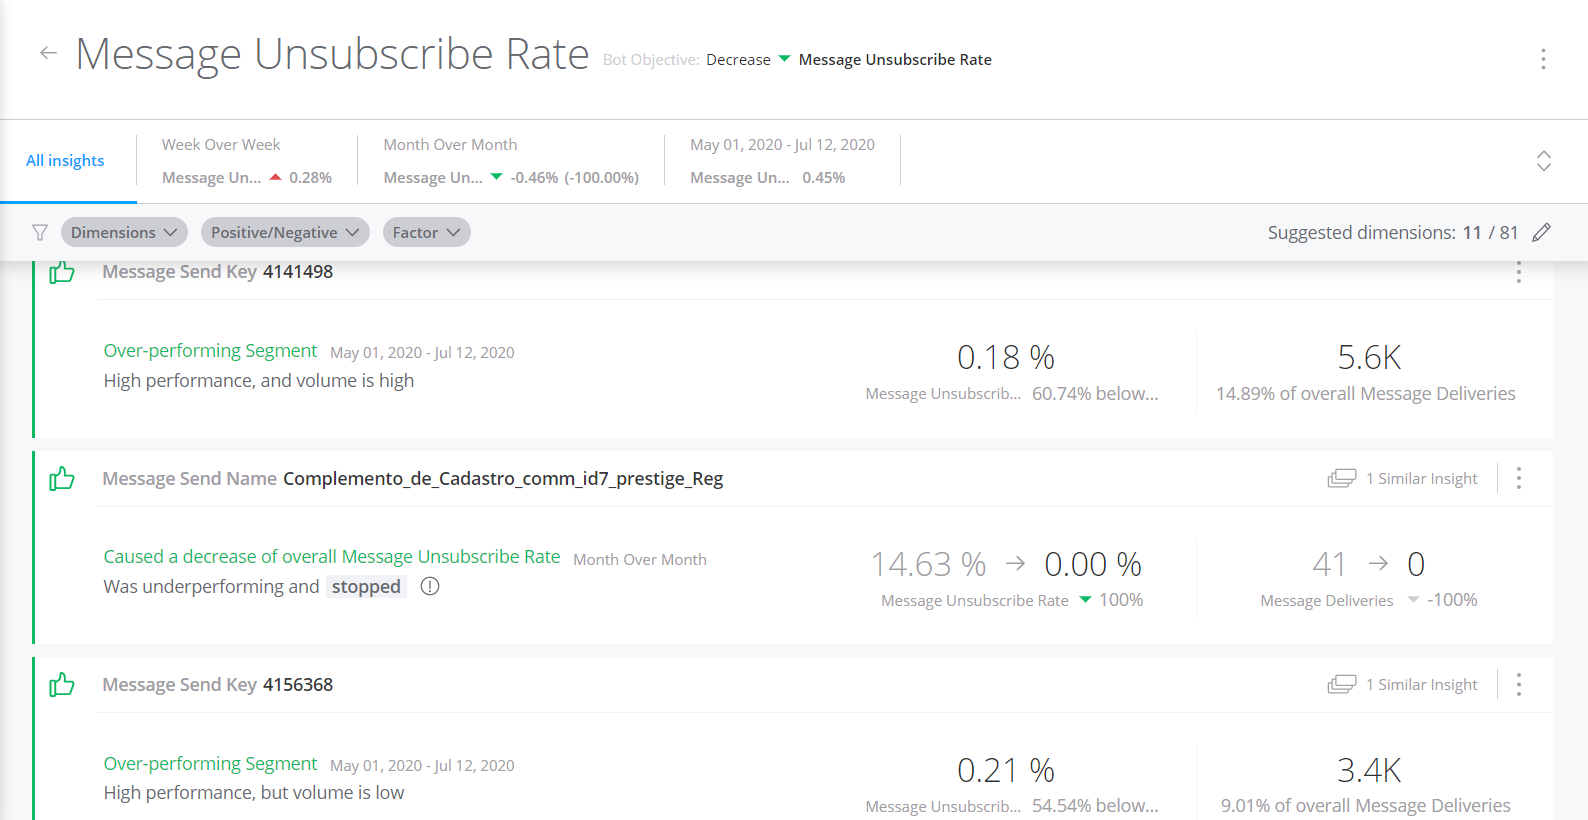Click the Message Unsubscribe Rate page title
The height and width of the screenshot is (820, 1588).
332,54
